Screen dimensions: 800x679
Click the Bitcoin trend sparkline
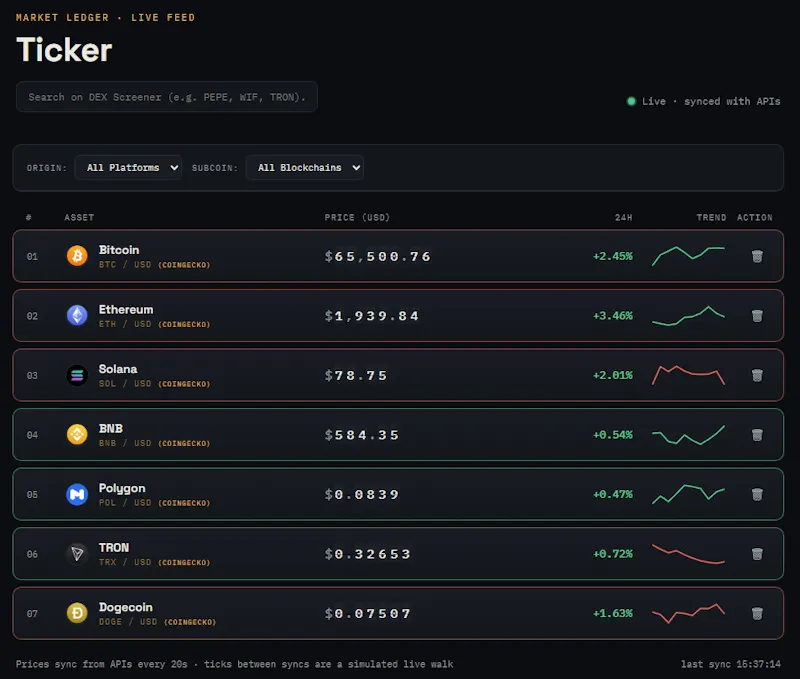coord(688,256)
